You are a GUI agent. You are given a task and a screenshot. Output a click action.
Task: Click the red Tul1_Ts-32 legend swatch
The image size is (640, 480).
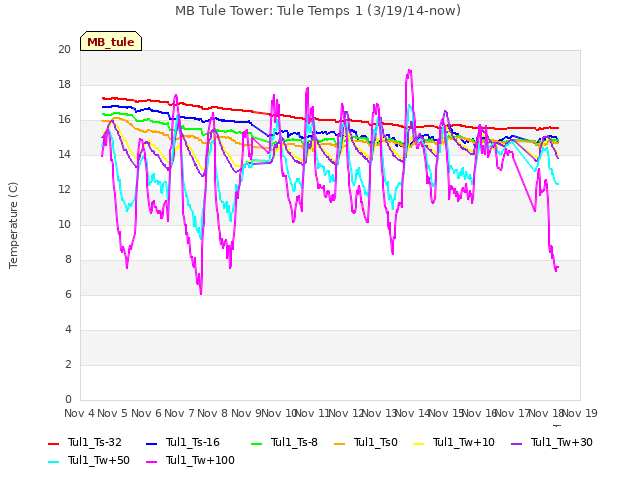click(53, 444)
